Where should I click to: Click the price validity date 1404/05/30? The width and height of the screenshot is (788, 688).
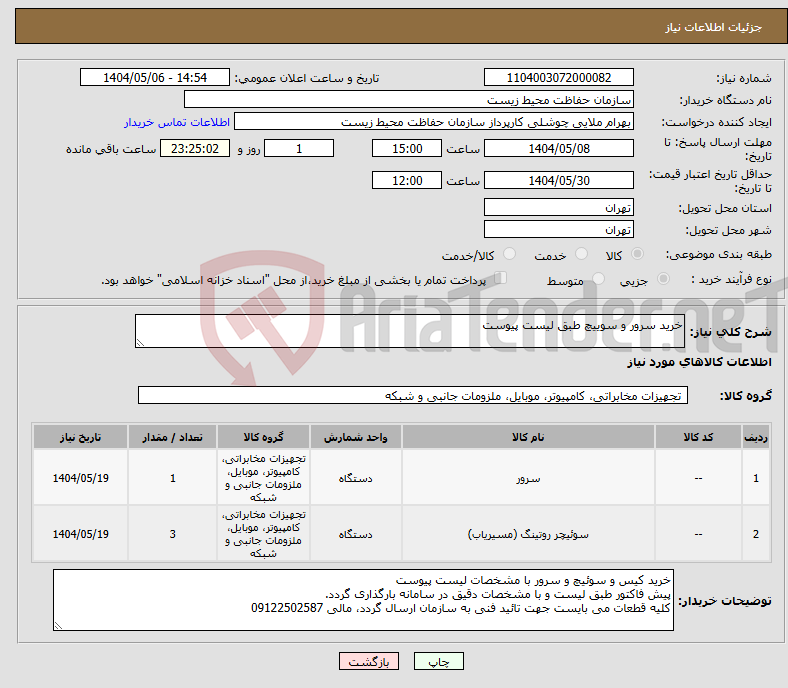click(558, 180)
